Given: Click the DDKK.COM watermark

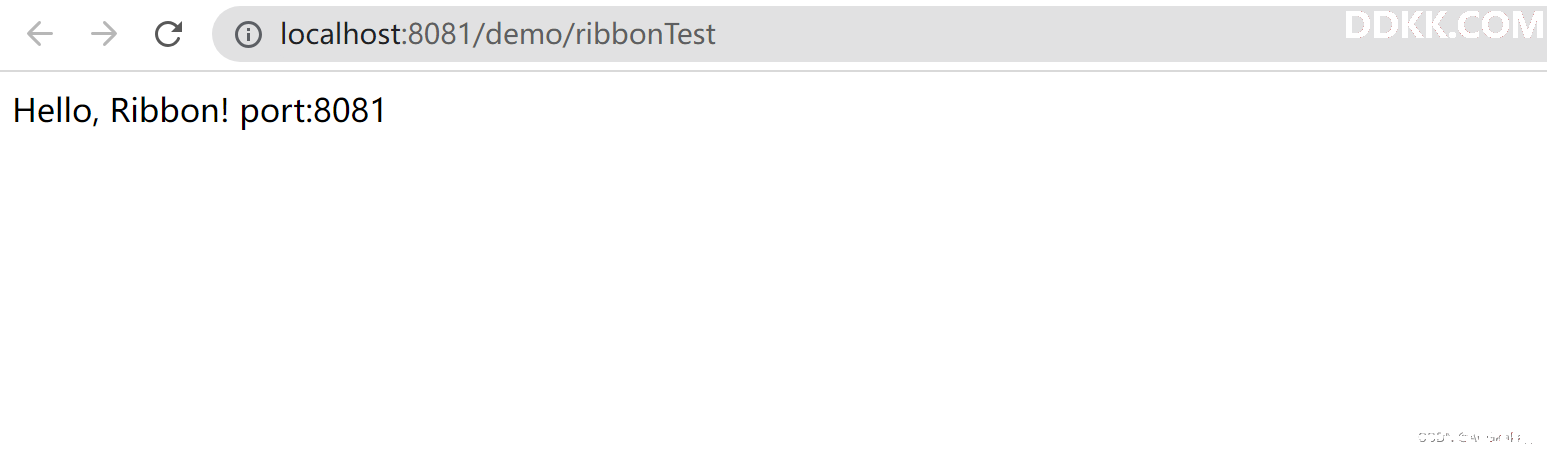Looking at the screenshot, I should click(x=1444, y=25).
